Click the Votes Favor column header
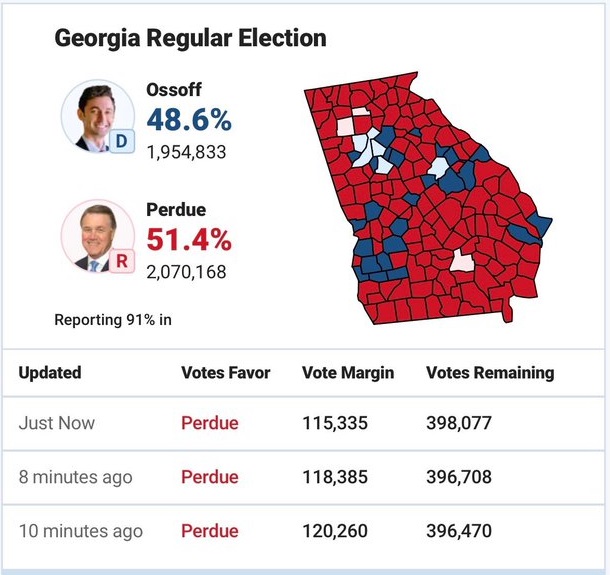Screen dimensions: 610x575 [x=226, y=373]
